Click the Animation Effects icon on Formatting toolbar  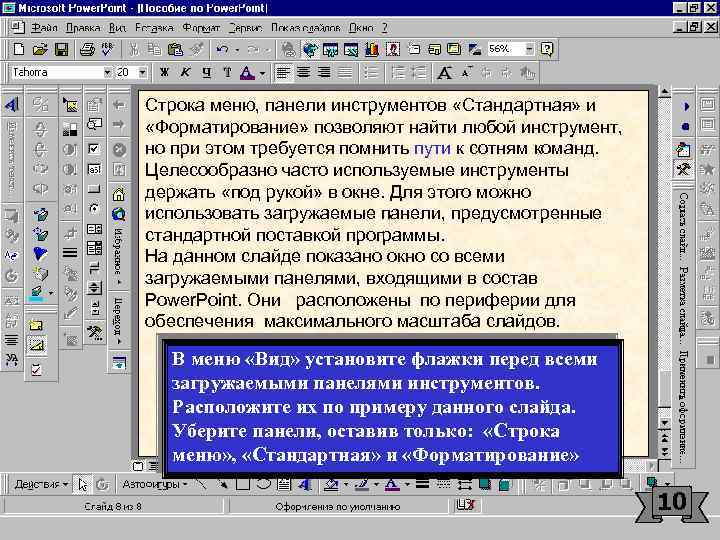click(x=527, y=73)
